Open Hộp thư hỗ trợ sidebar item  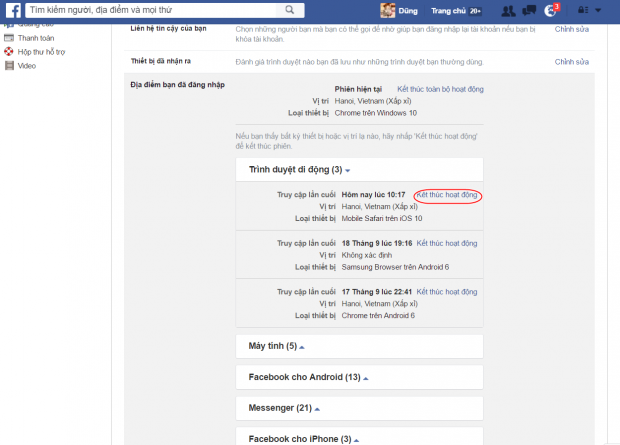[x=42, y=51]
